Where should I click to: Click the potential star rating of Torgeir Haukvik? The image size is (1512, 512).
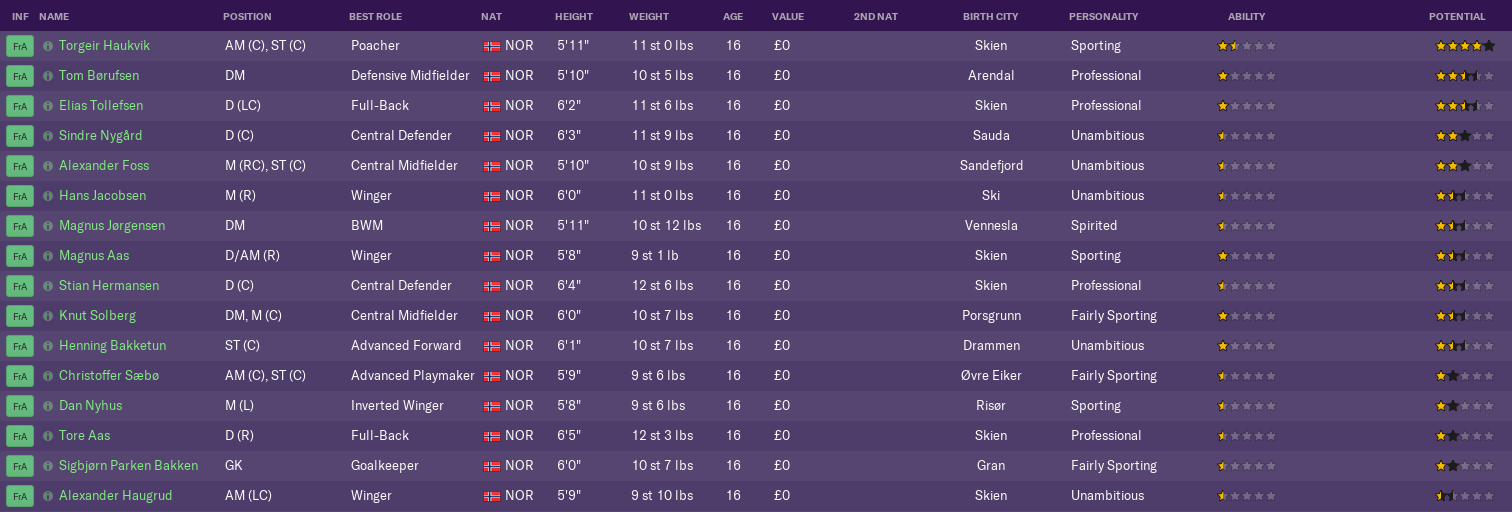1465,46
